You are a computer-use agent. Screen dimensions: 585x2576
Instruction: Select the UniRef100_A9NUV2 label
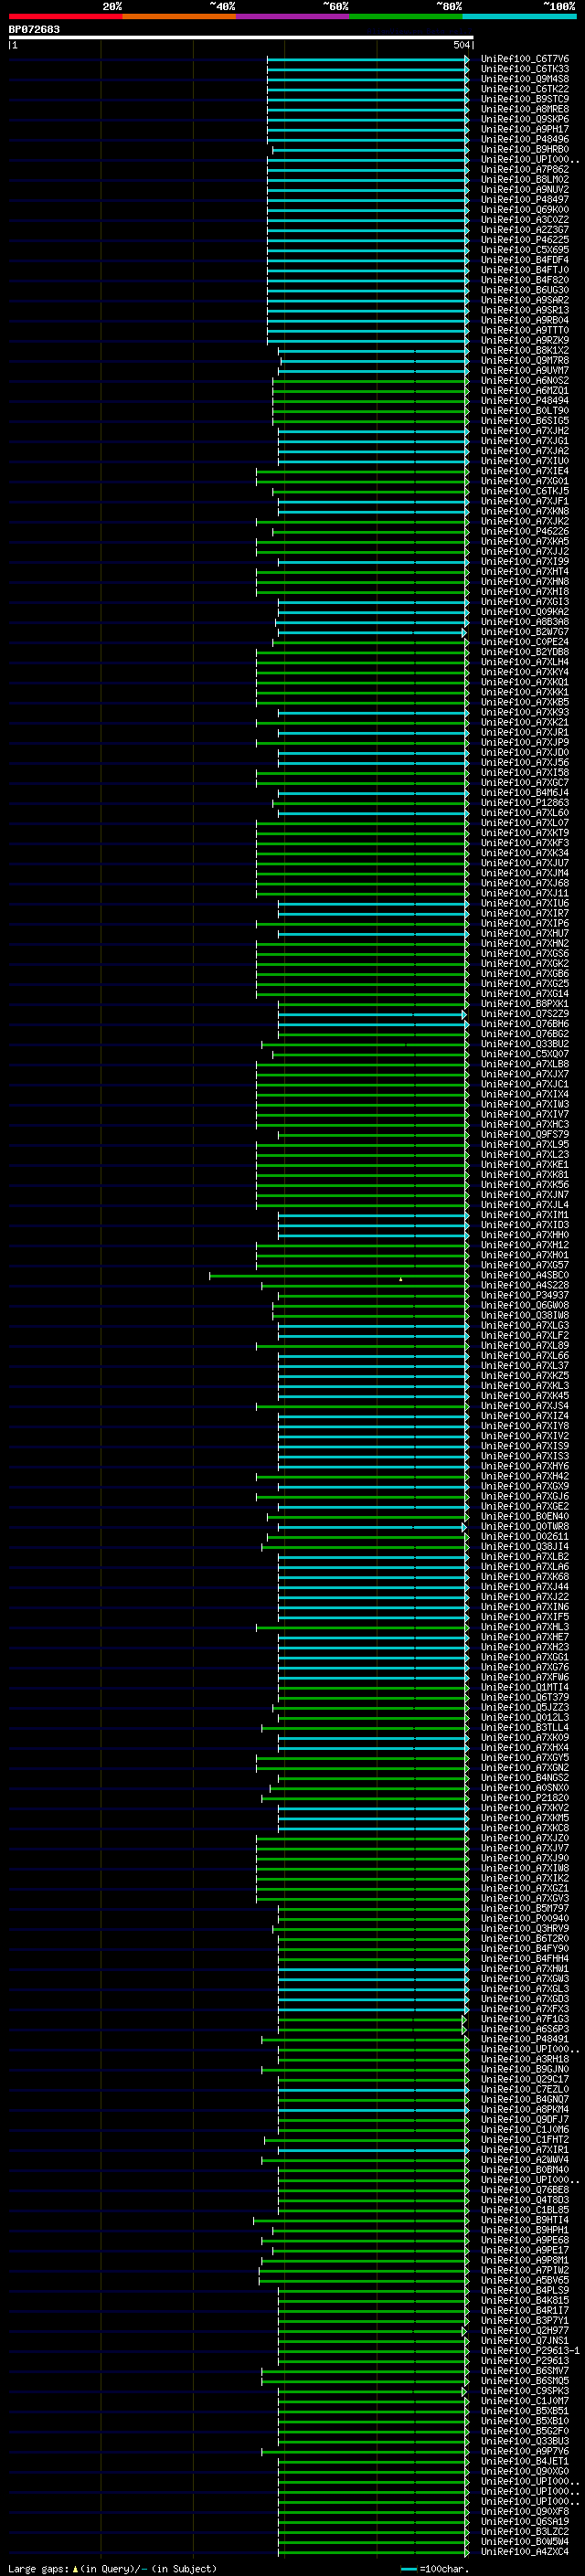click(524, 189)
